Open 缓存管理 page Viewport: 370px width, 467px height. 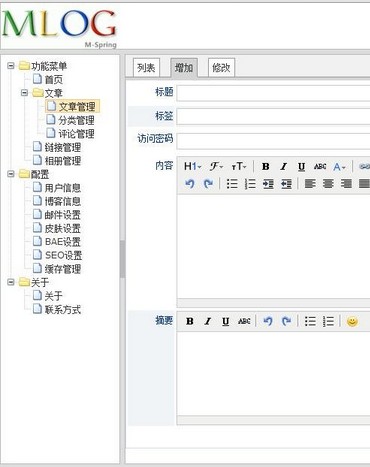[x=57, y=269]
